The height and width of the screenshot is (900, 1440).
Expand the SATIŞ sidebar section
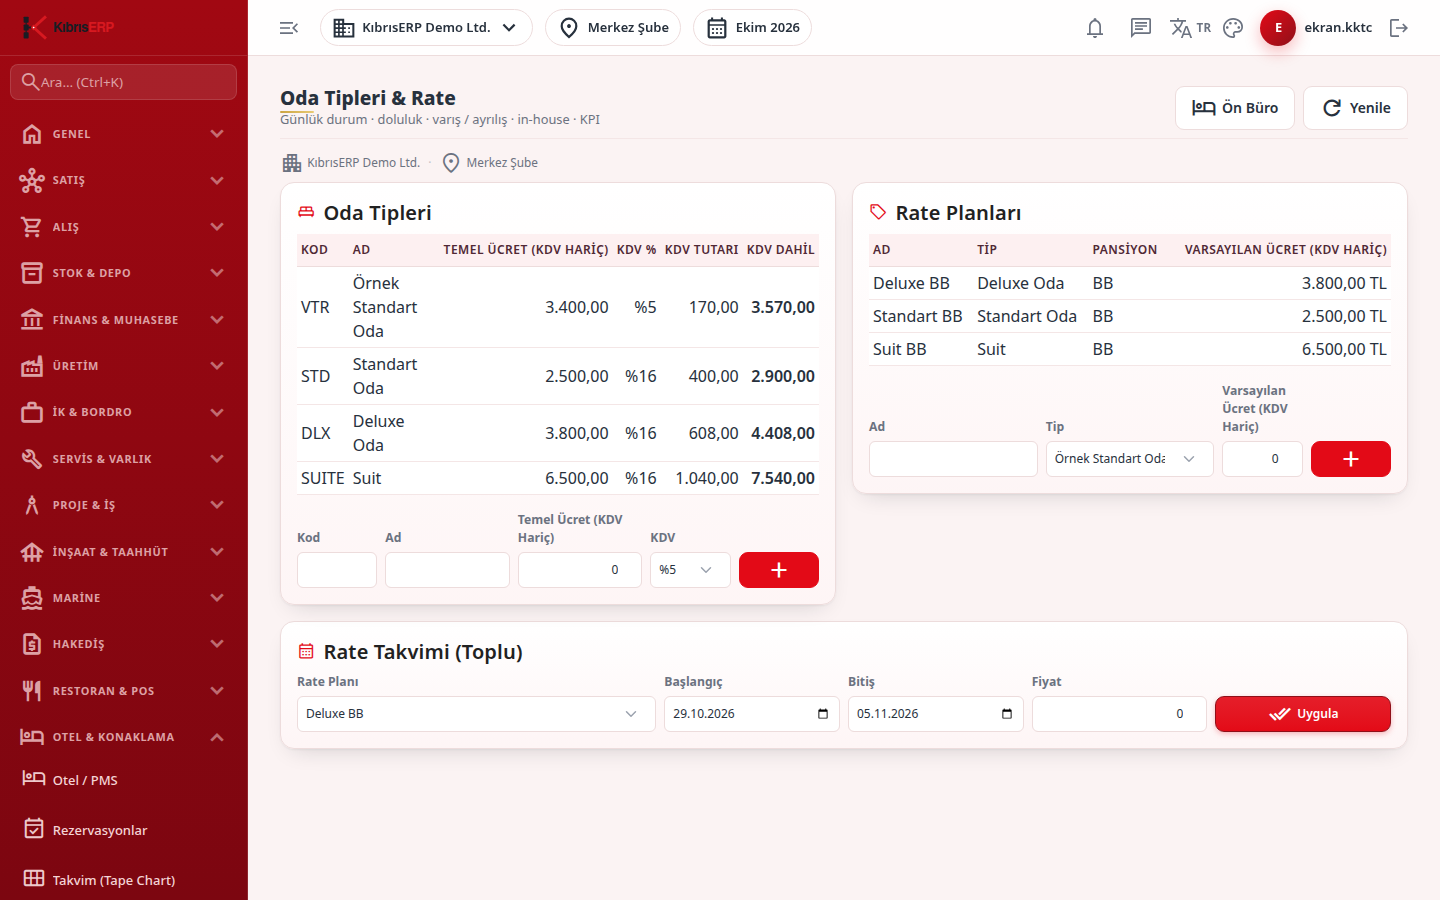coord(124,180)
